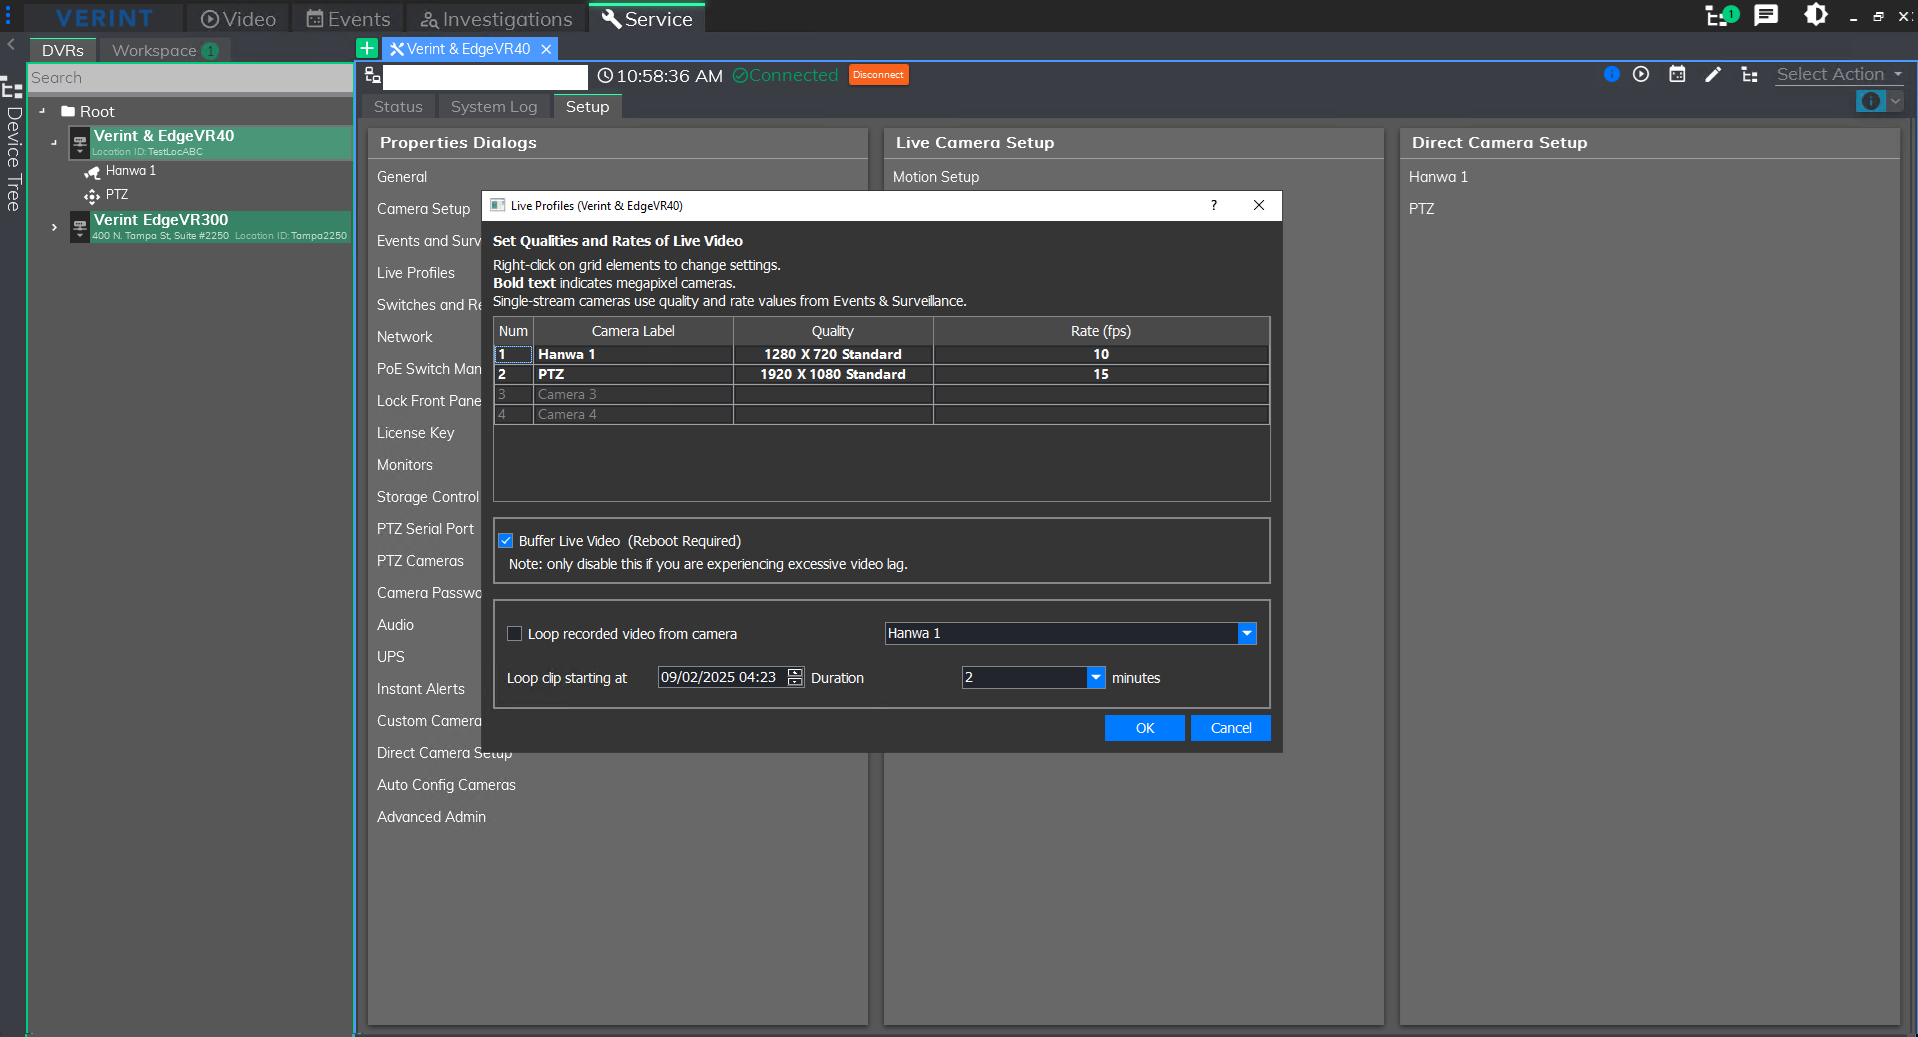Enable Loop recorded video from camera
This screenshot has height=1037, width=1918.
(515, 634)
